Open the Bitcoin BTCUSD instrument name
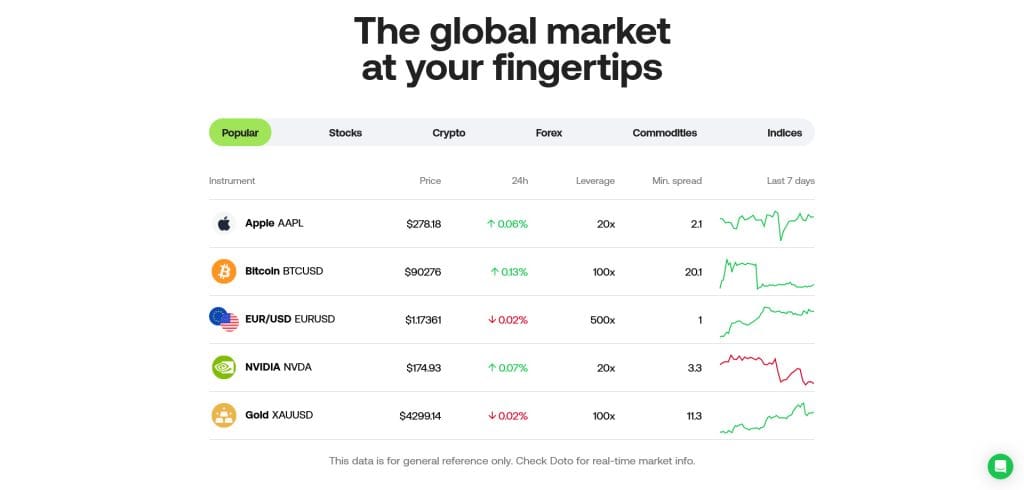The height and width of the screenshot is (490, 1024). pos(284,271)
